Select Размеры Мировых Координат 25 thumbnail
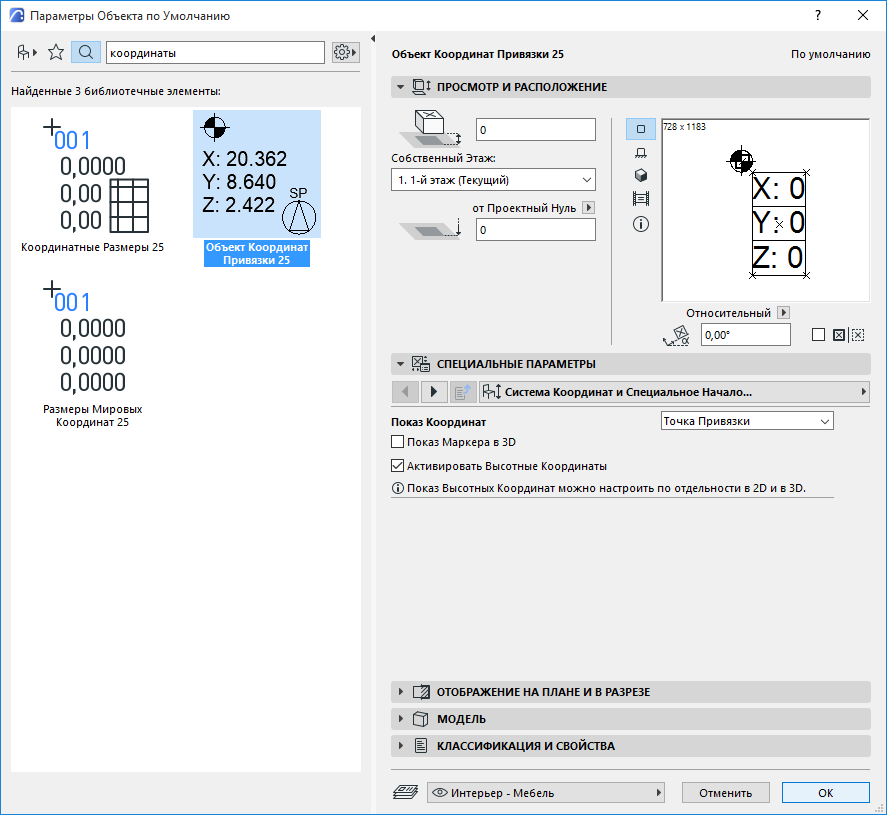The height and width of the screenshot is (815, 887). (x=93, y=353)
